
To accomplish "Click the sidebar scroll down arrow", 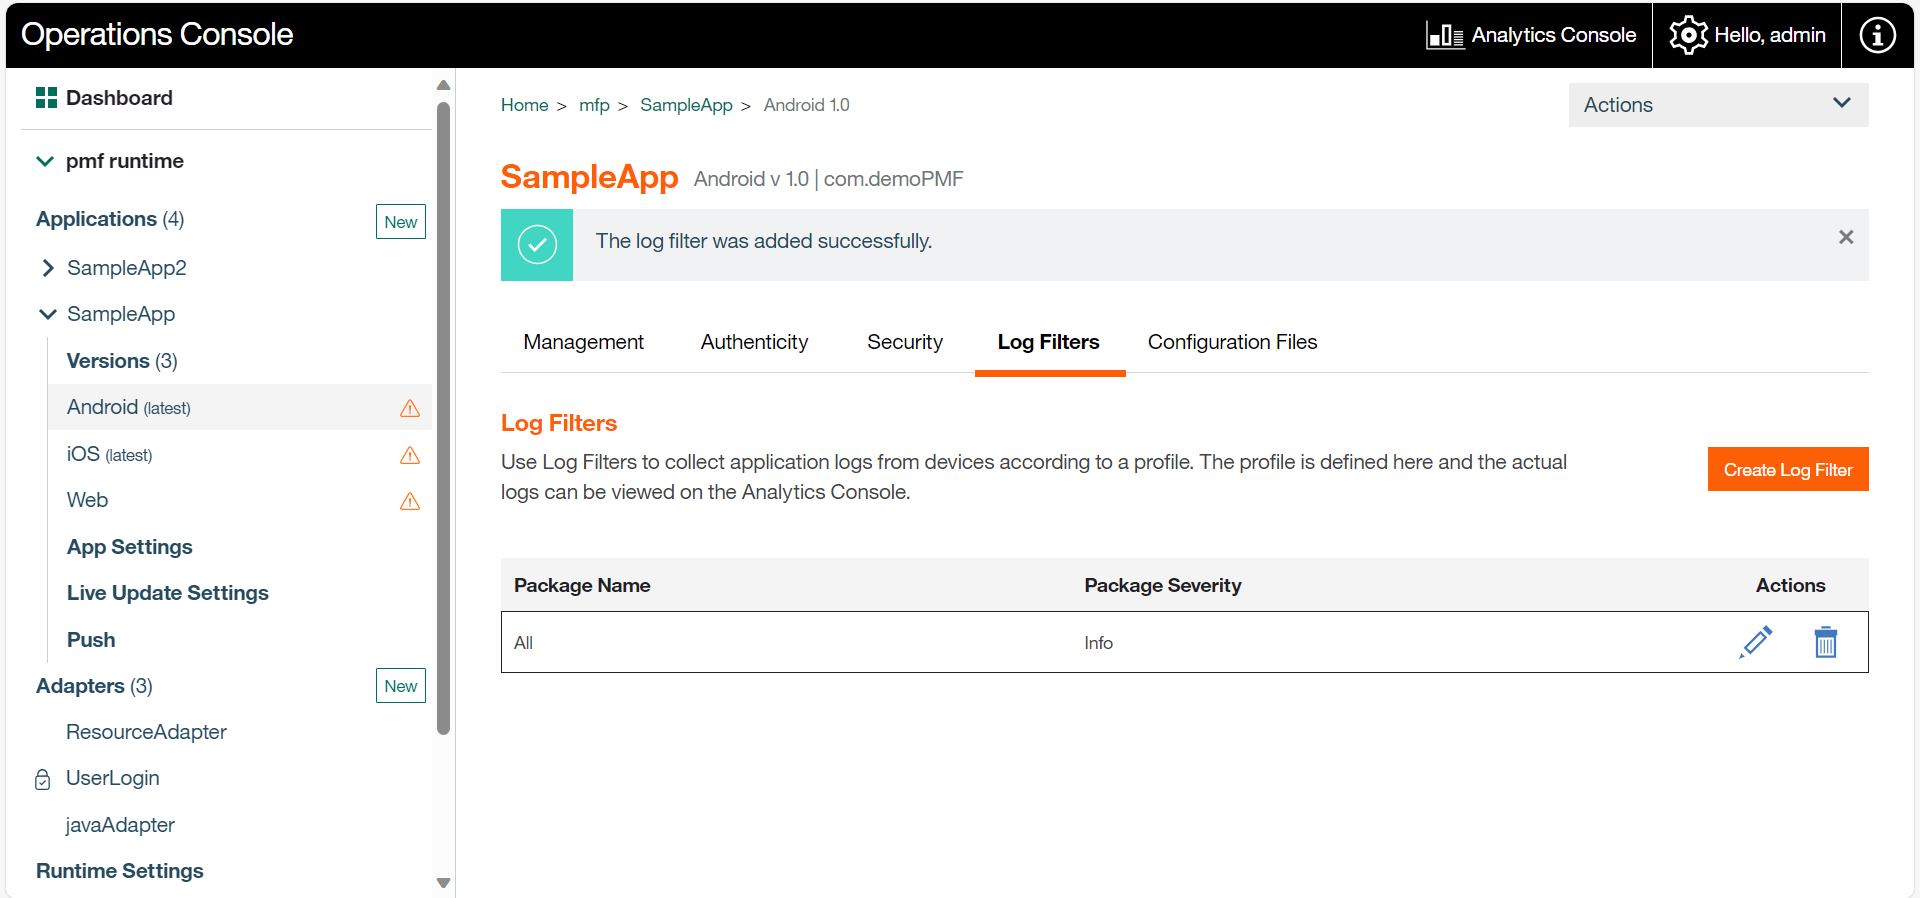I will point(444,883).
